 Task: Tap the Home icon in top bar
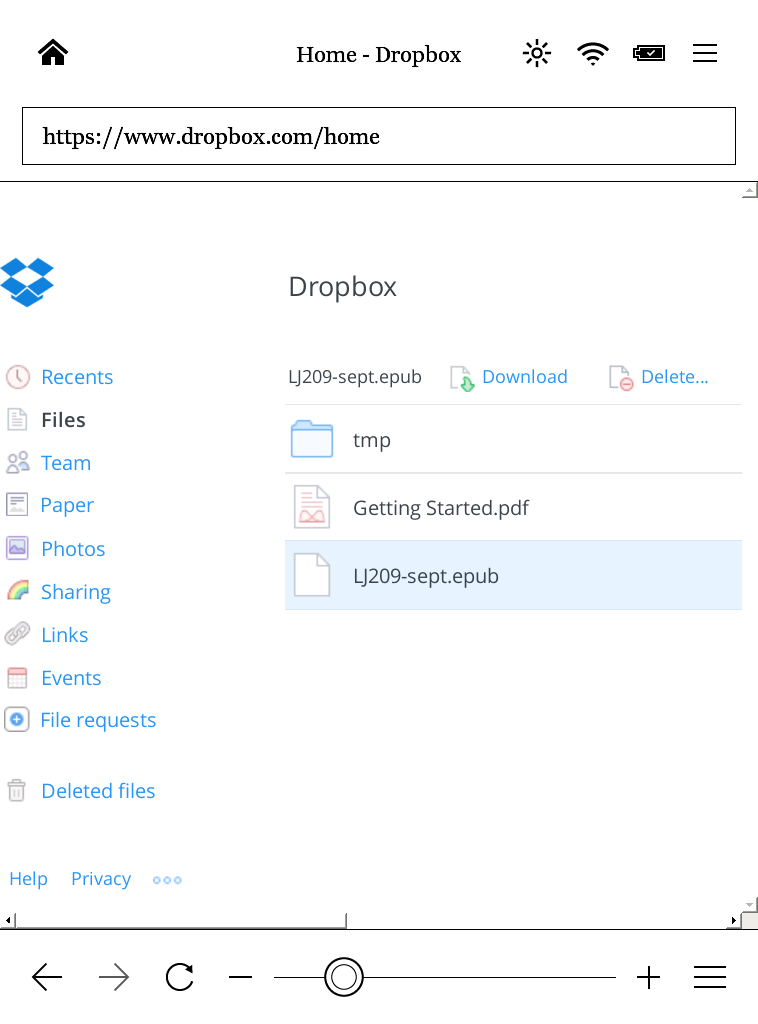tap(53, 53)
